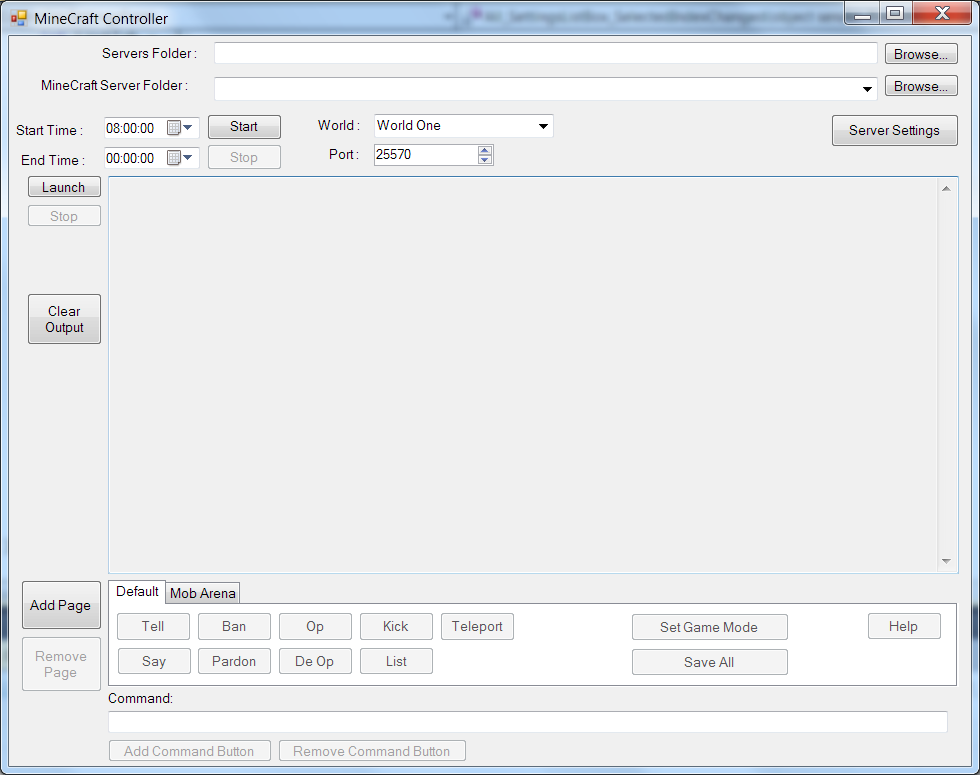Click the De Op command button
This screenshot has height=775, width=980.
tap(315, 661)
